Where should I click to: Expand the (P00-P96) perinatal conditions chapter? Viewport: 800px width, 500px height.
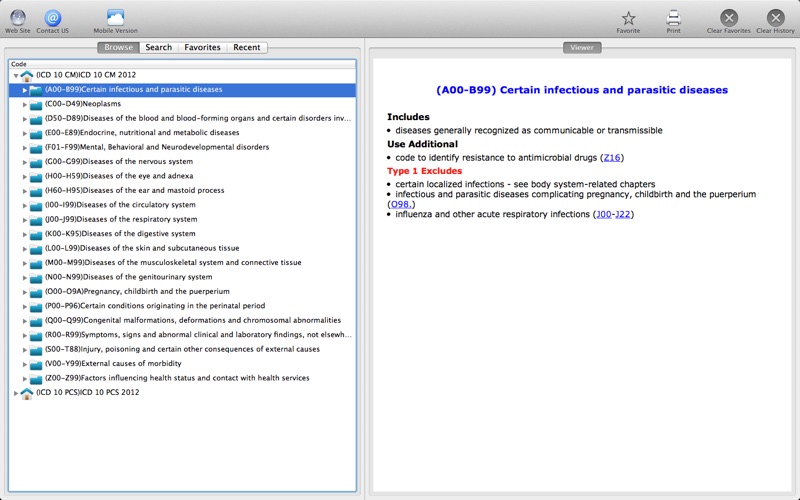(x=24, y=307)
